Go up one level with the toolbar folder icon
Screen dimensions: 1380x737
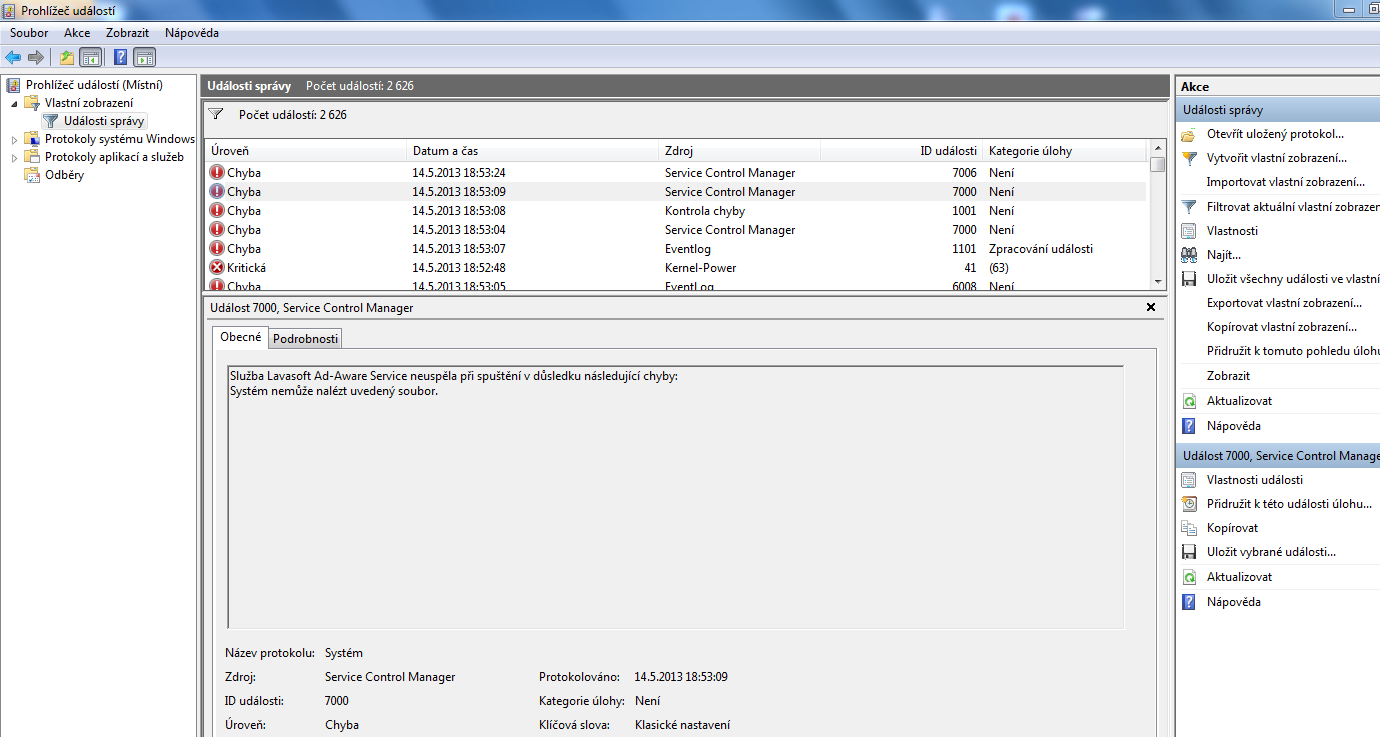[67, 57]
